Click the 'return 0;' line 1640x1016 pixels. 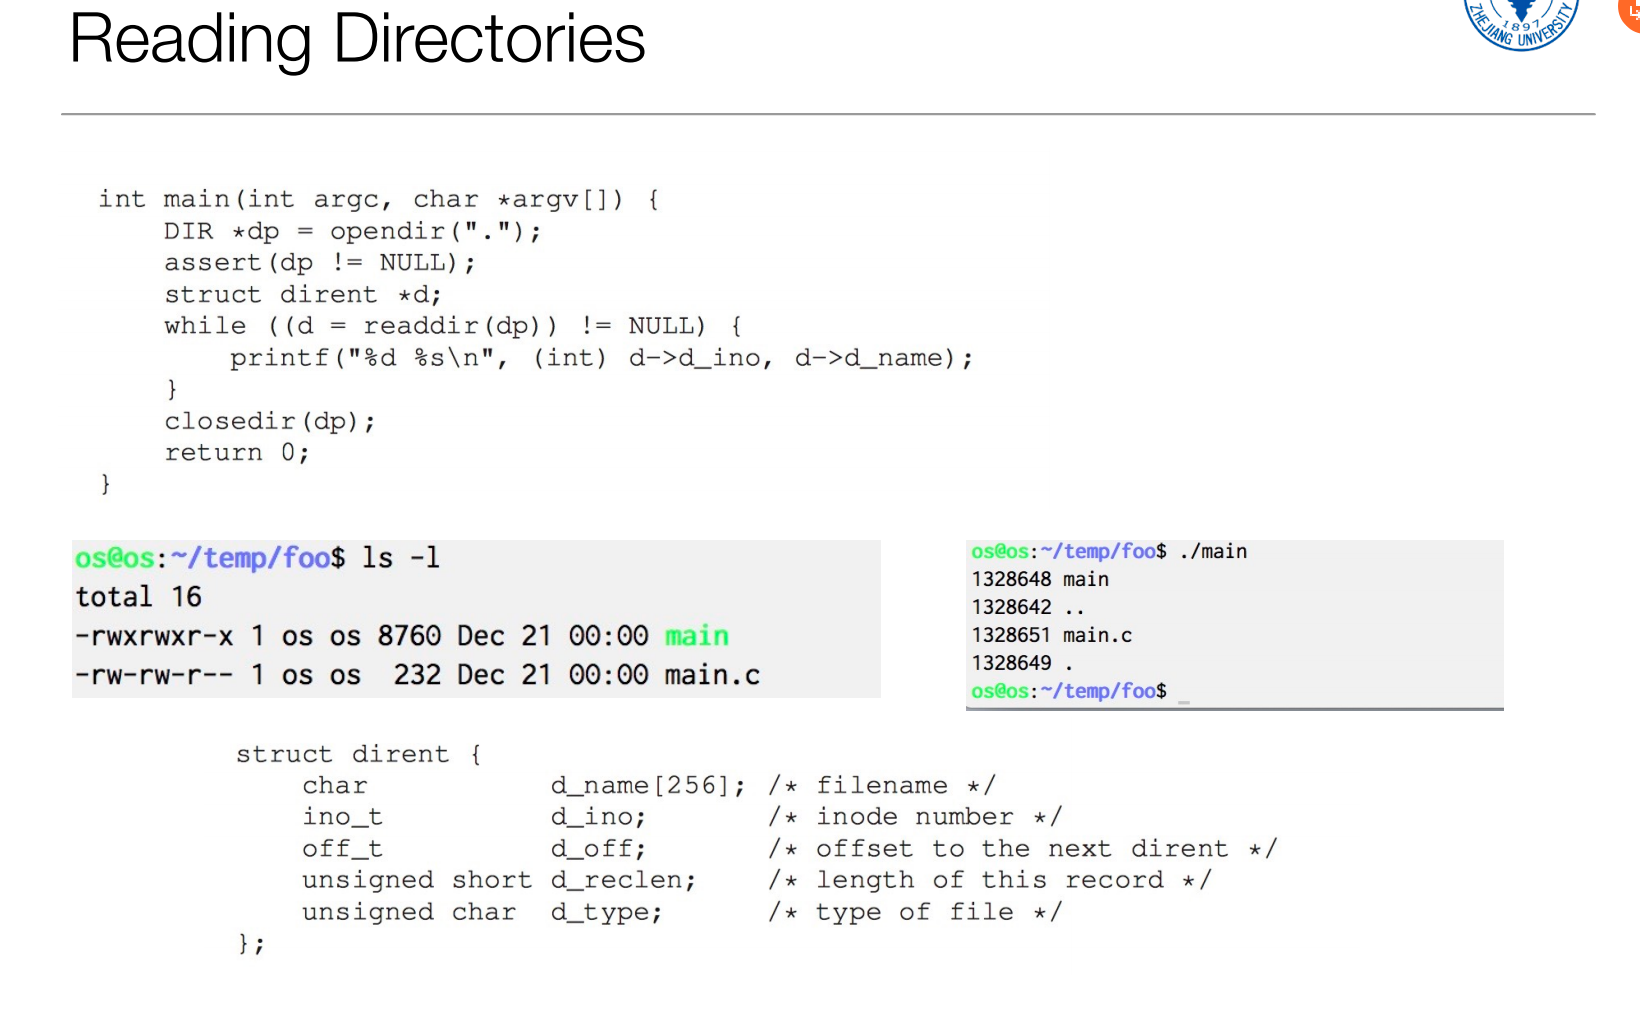[x=237, y=453]
